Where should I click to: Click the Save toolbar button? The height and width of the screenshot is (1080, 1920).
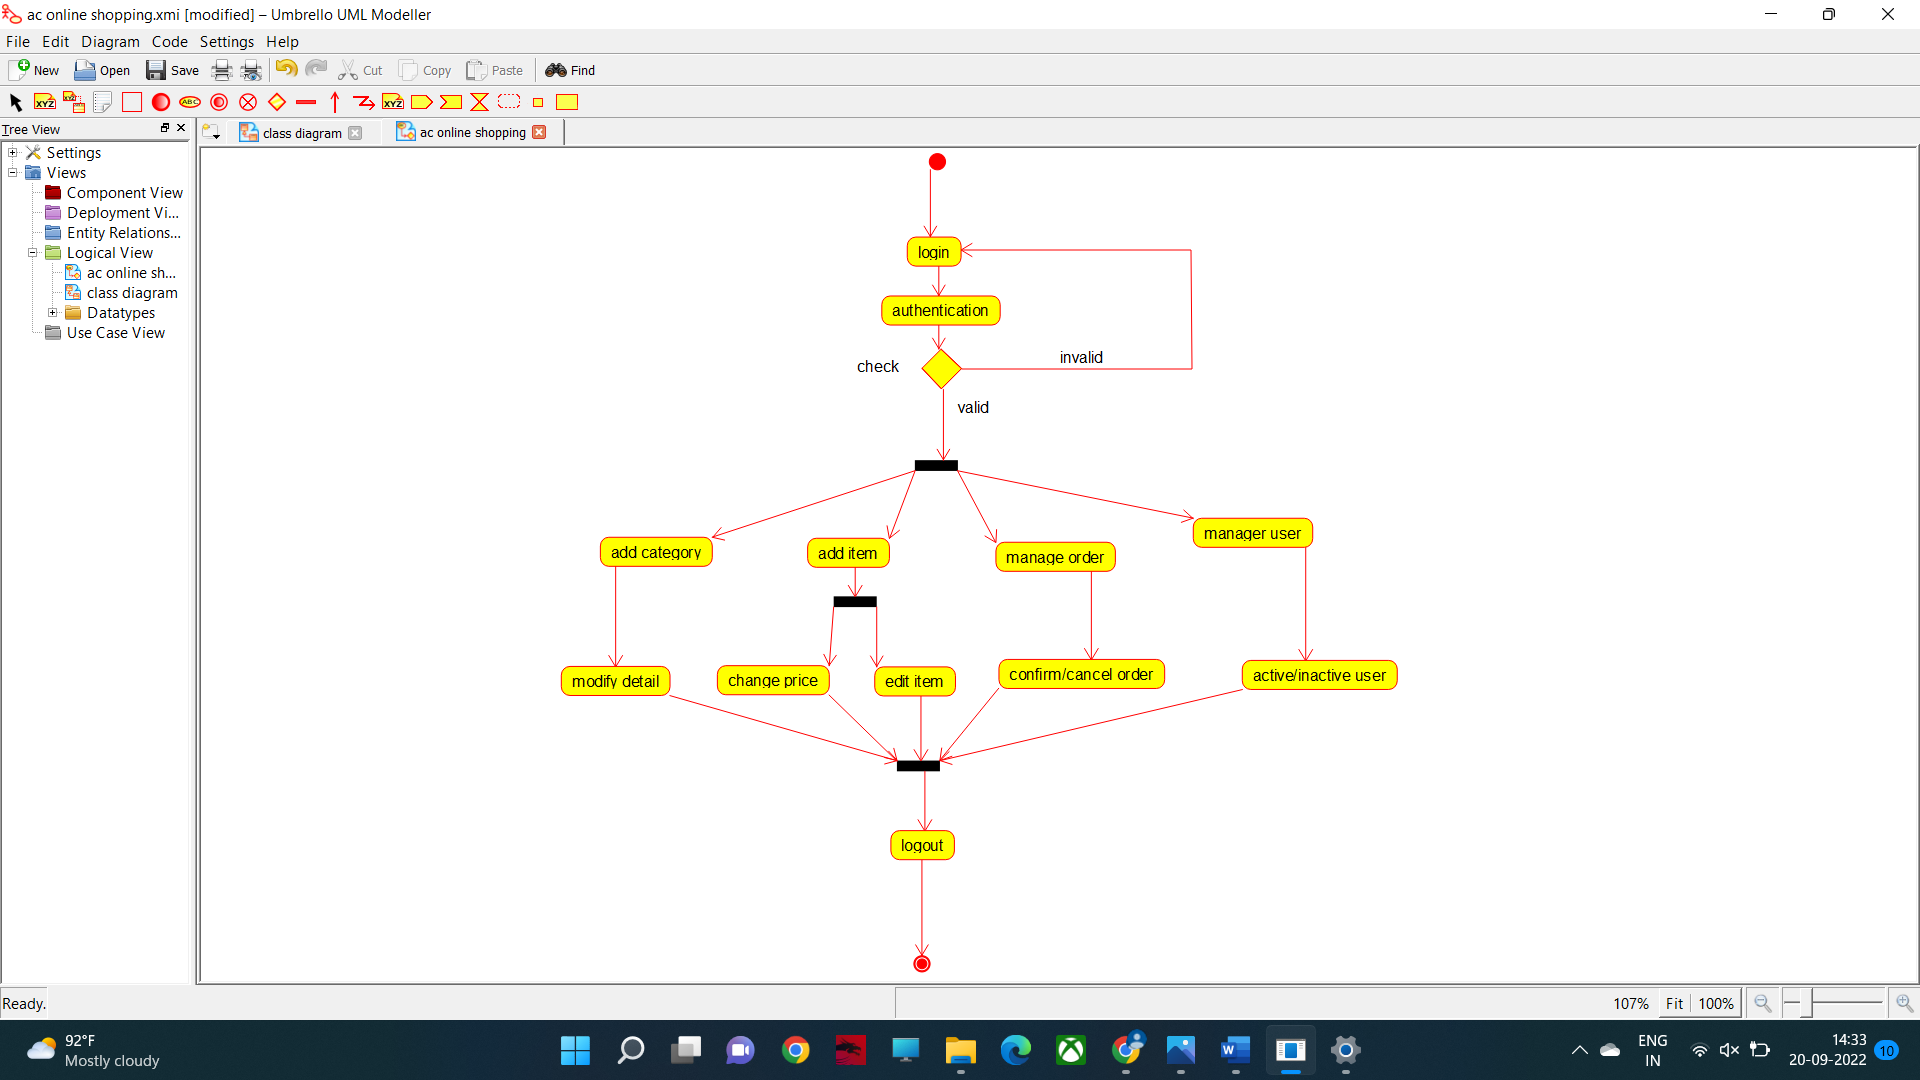pos(172,70)
